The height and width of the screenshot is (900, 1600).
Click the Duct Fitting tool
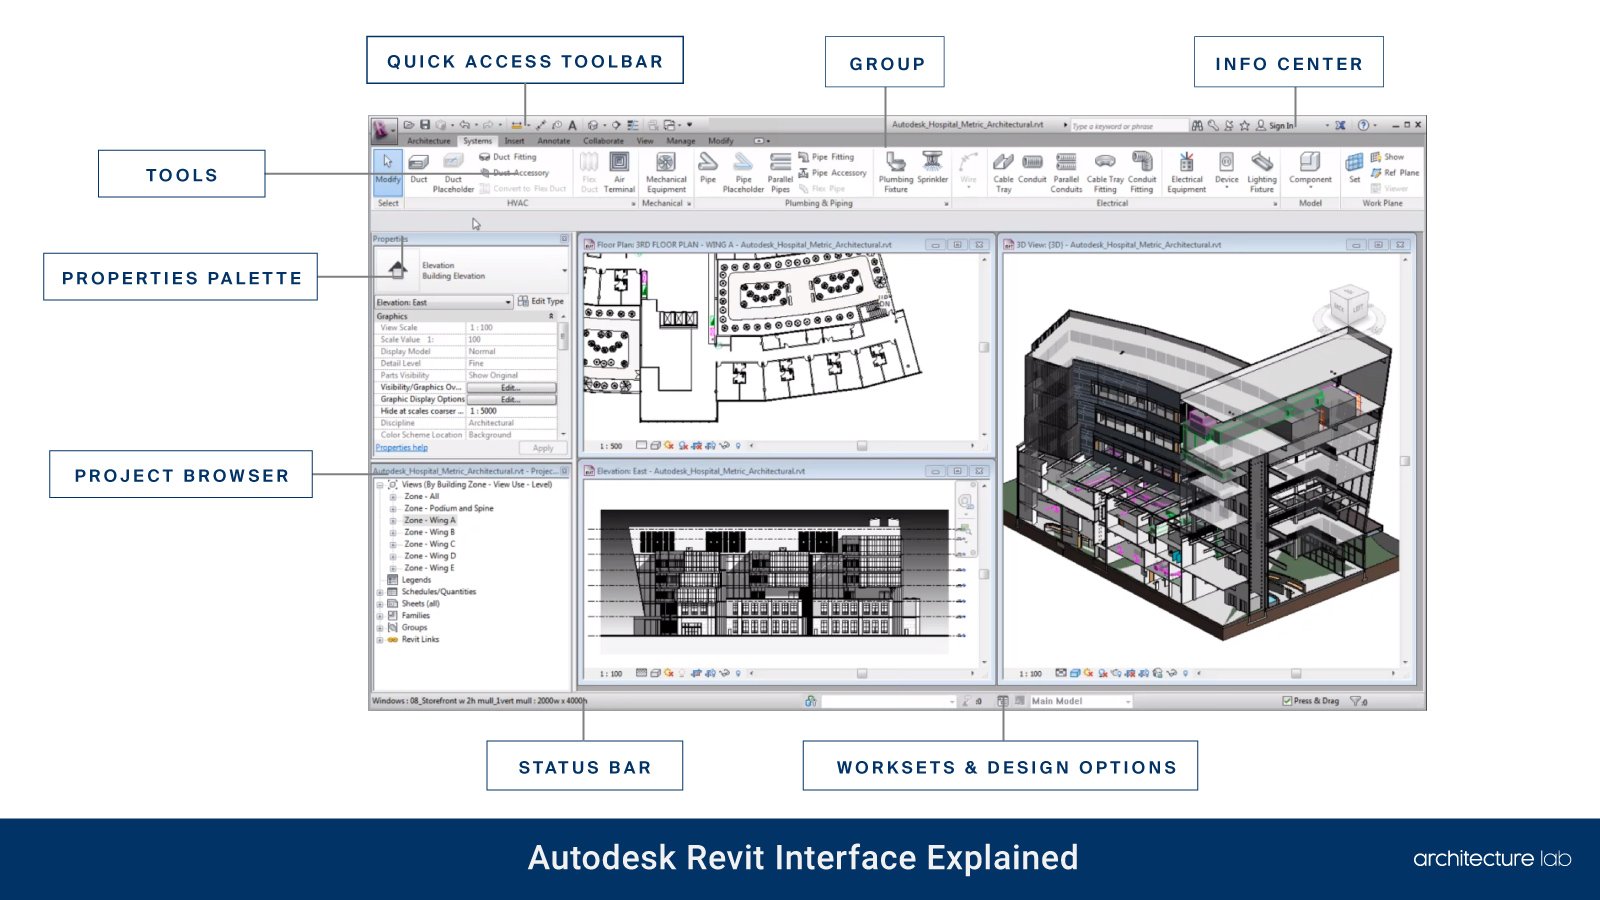click(508, 157)
